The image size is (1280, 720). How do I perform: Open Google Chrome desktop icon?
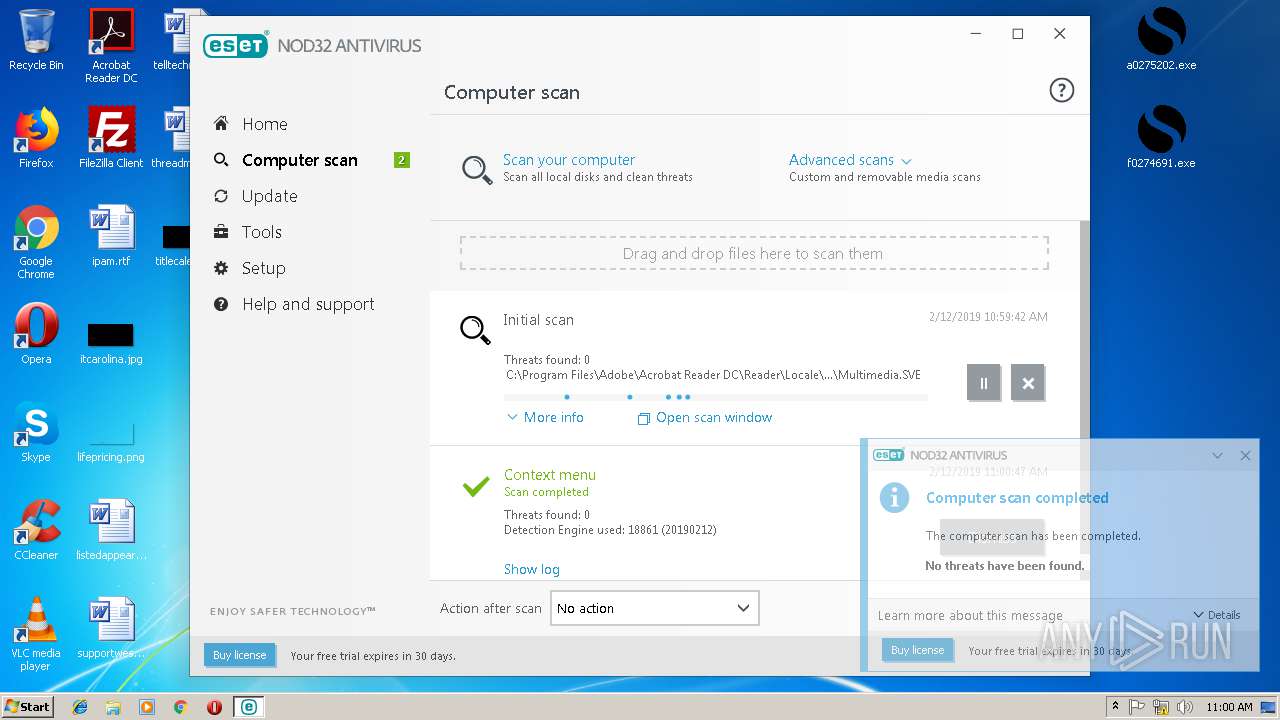click(x=36, y=242)
